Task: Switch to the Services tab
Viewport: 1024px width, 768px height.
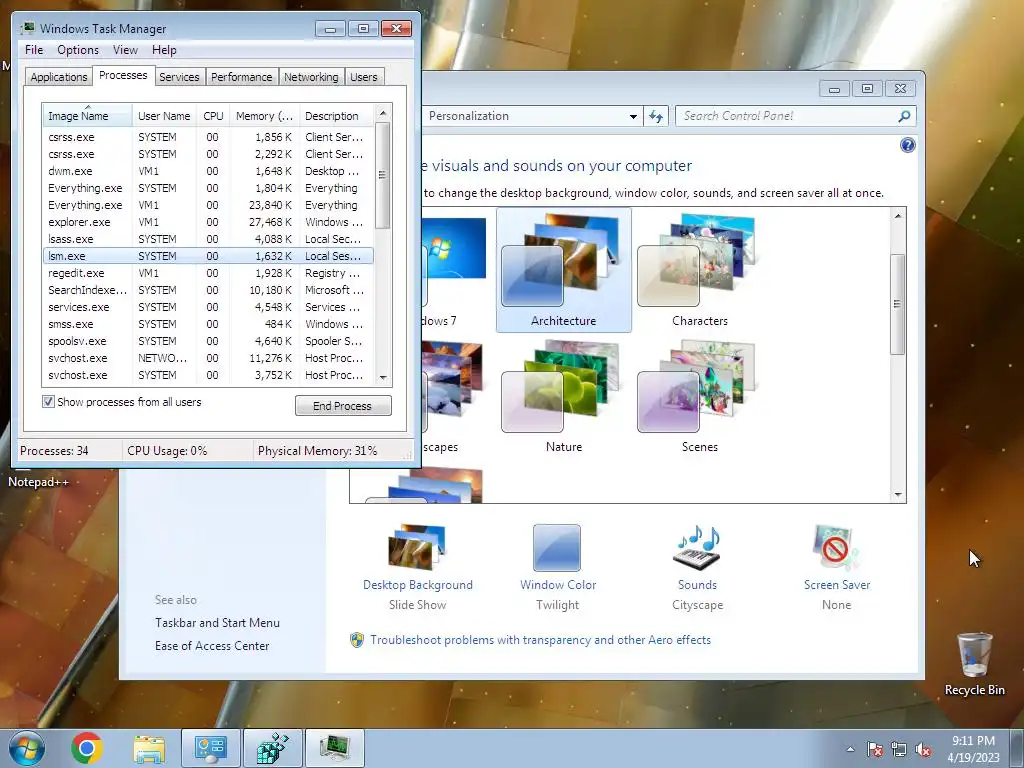Action: tap(179, 77)
